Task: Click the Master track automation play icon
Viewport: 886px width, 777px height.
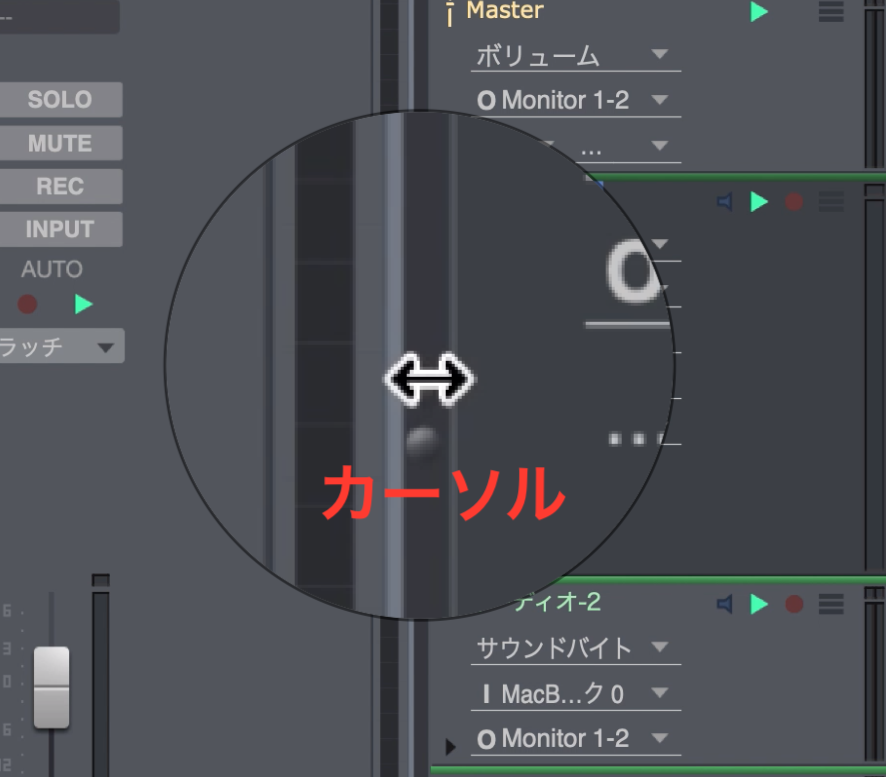Action: [x=758, y=12]
